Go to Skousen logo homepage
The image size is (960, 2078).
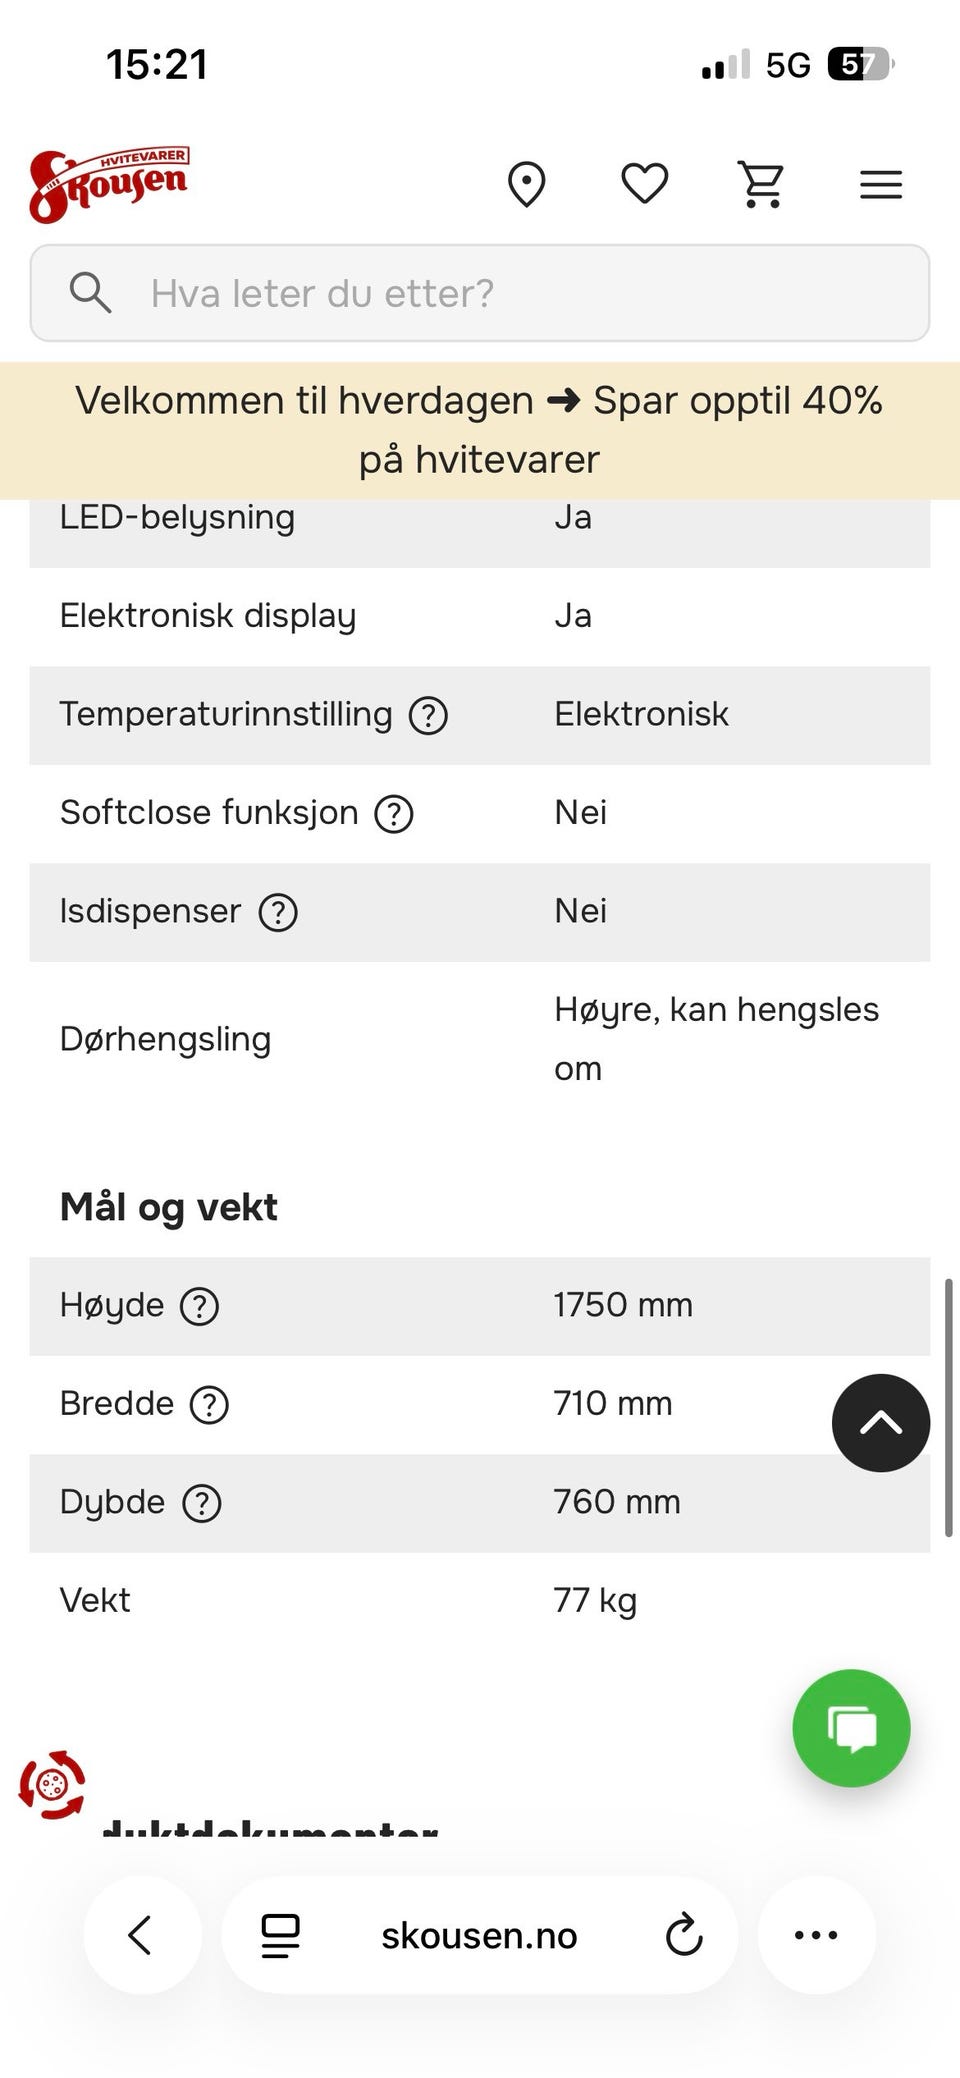pyautogui.click(x=109, y=184)
